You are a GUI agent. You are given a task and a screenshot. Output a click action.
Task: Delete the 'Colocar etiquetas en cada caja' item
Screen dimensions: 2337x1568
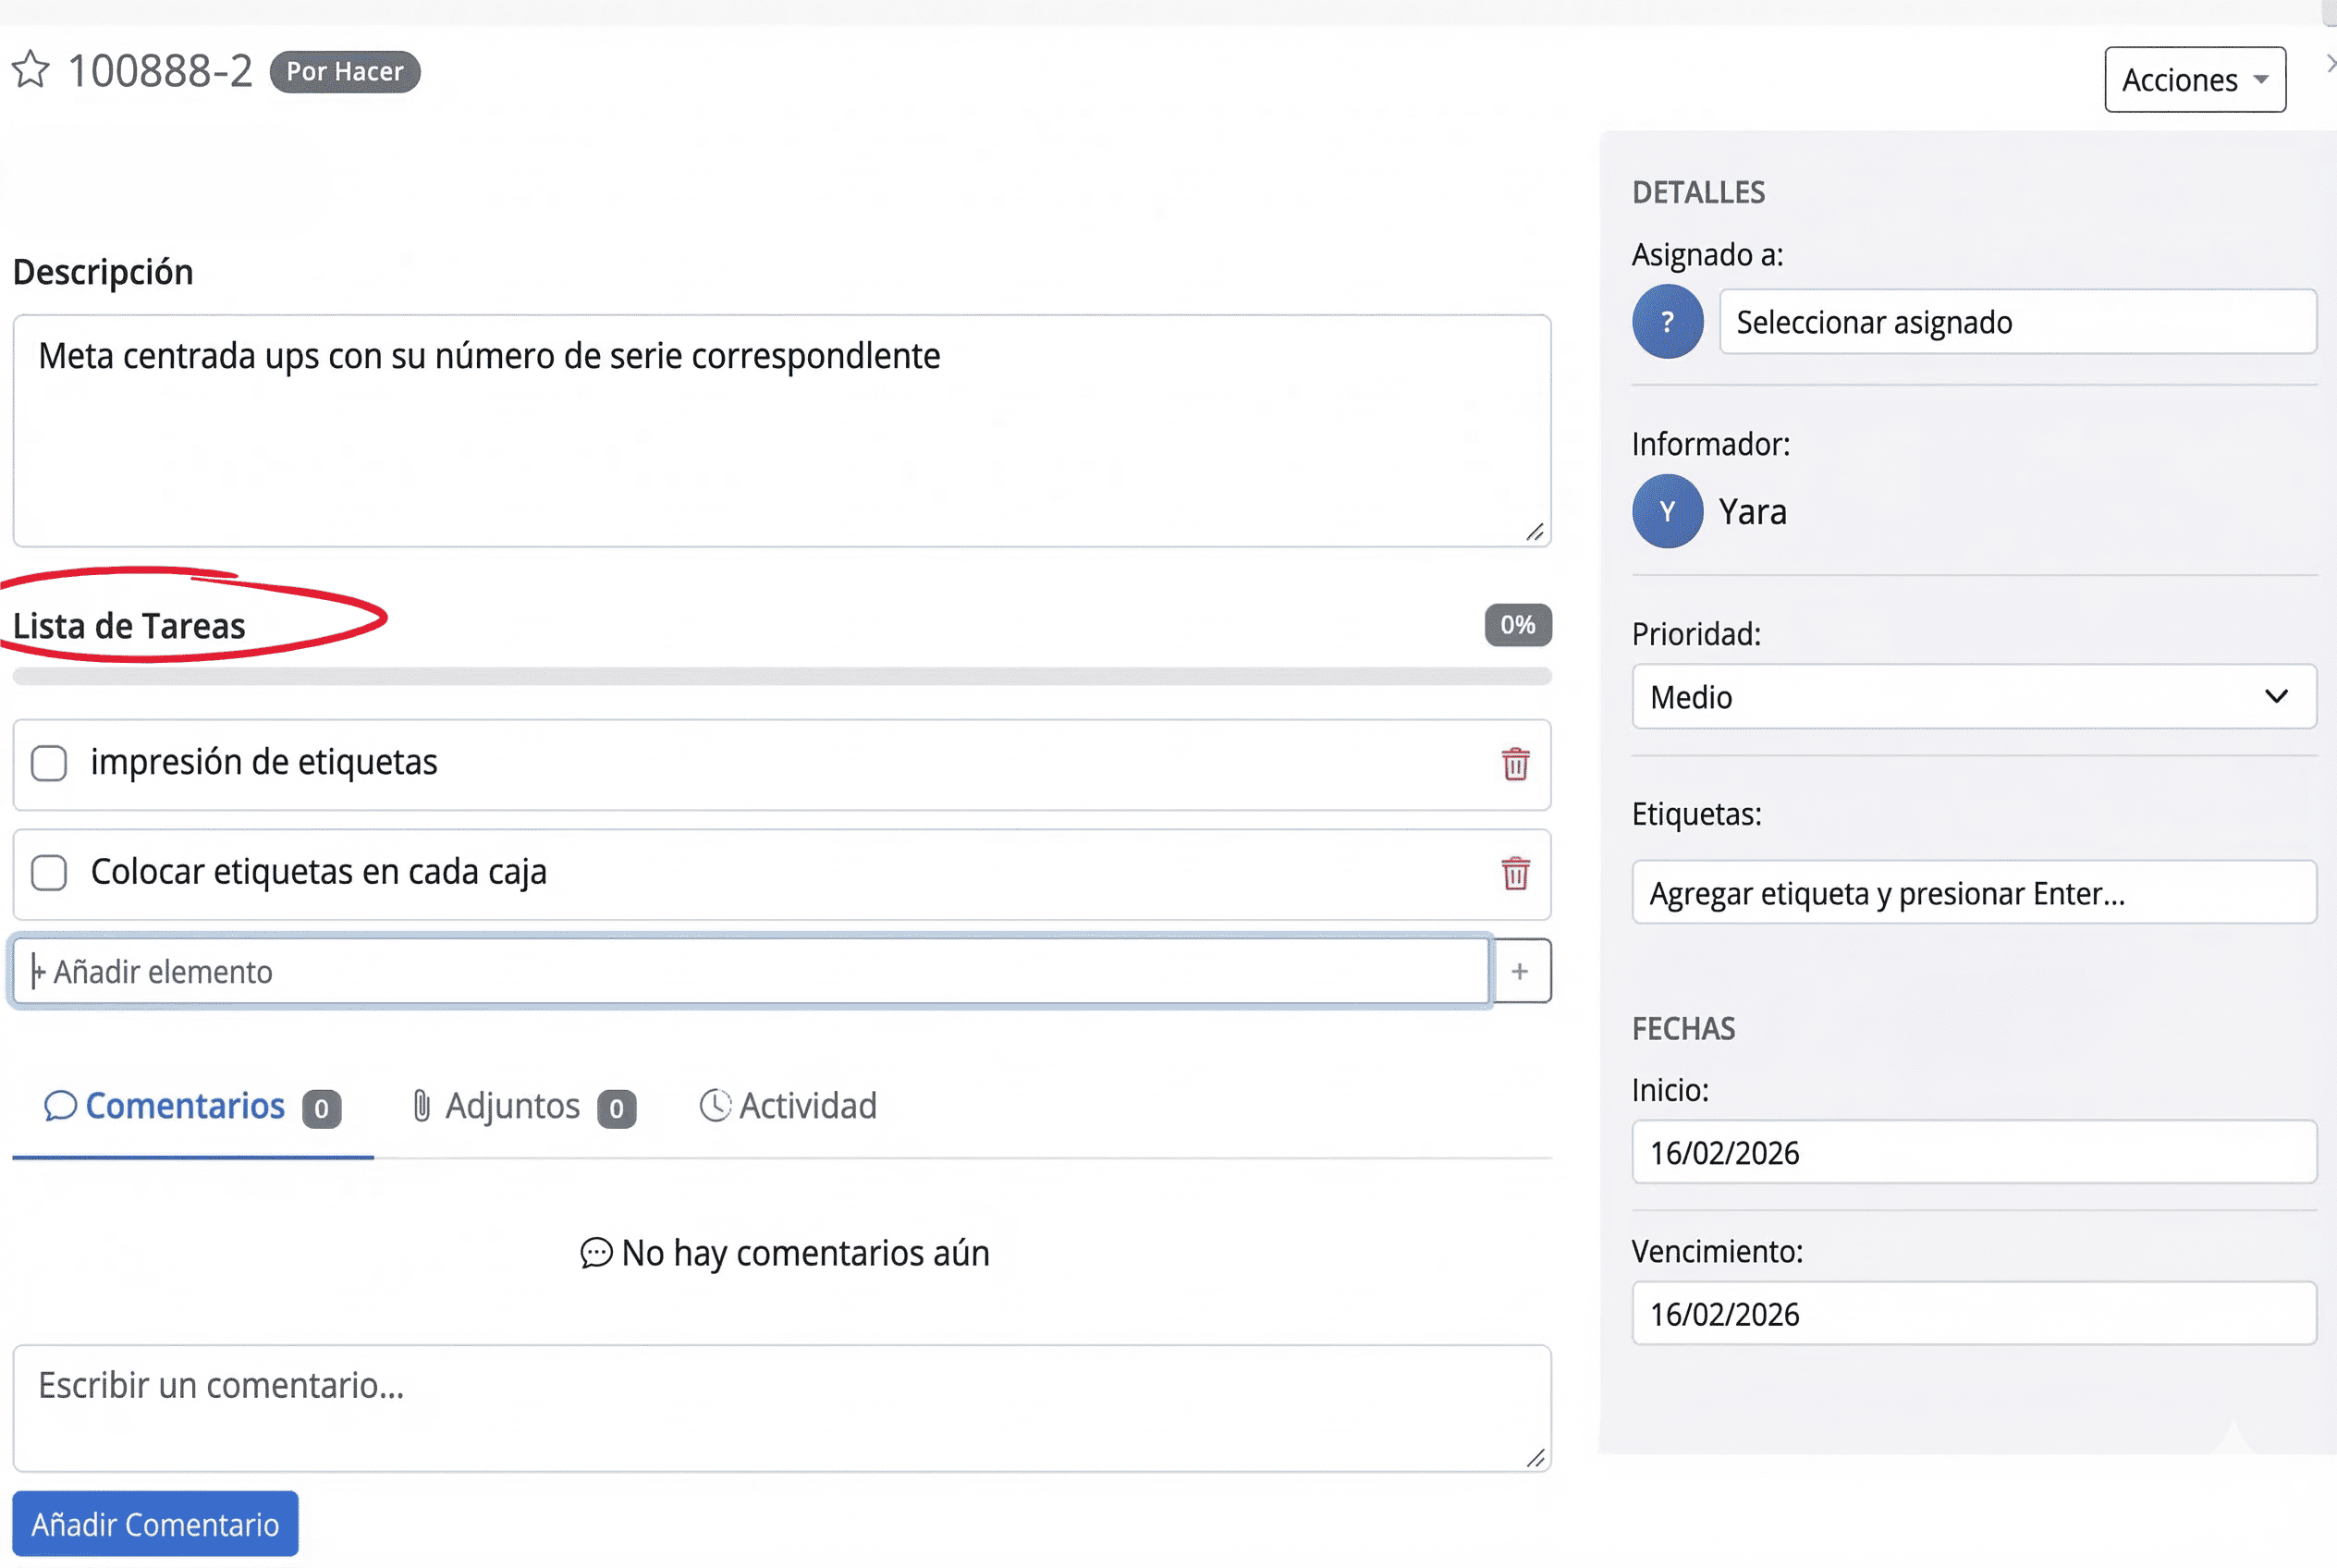(x=1515, y=873)
